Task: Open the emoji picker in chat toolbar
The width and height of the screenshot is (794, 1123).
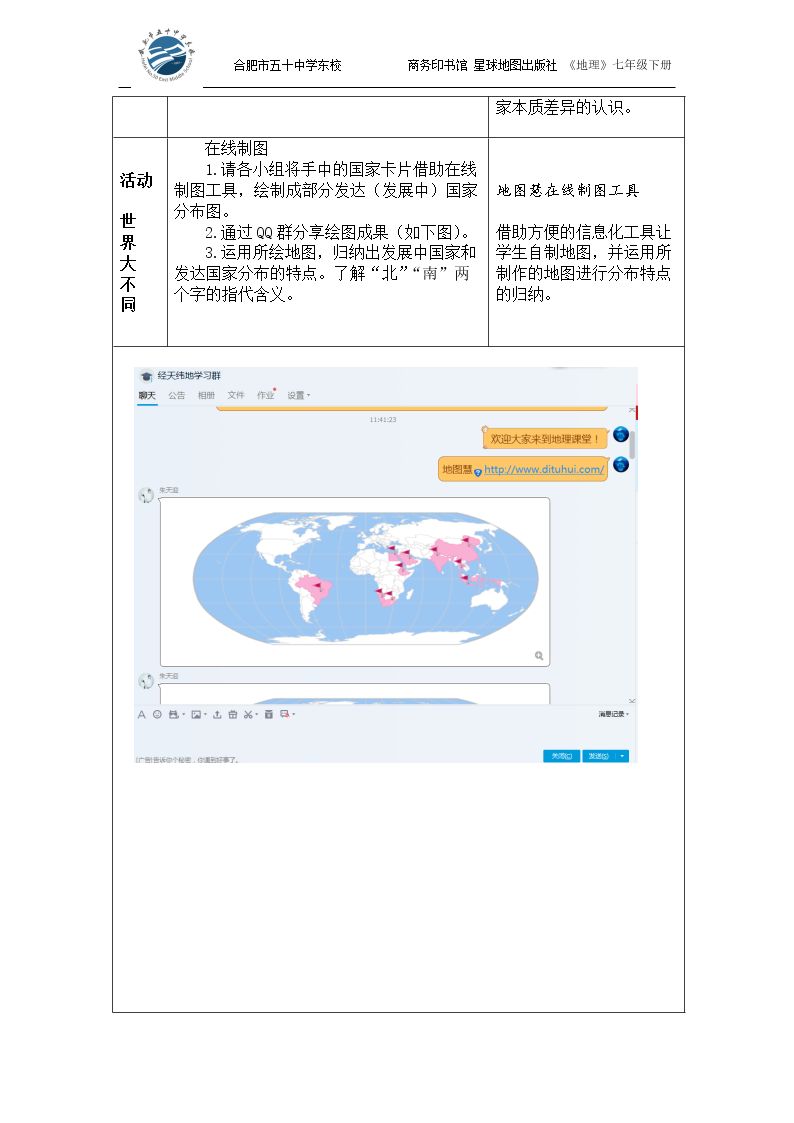Action: click(157, 715)
